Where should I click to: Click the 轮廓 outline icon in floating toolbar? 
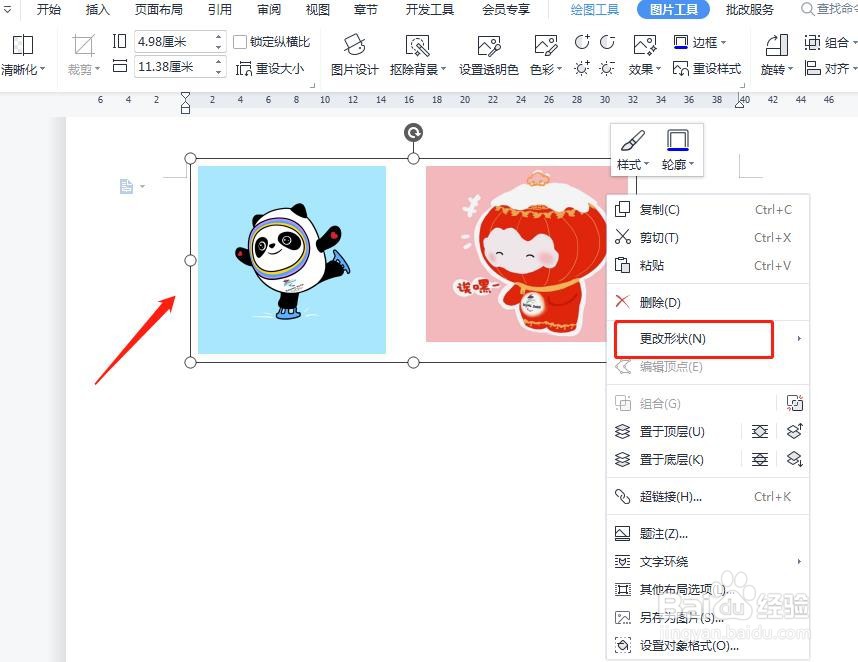(677, 140)
